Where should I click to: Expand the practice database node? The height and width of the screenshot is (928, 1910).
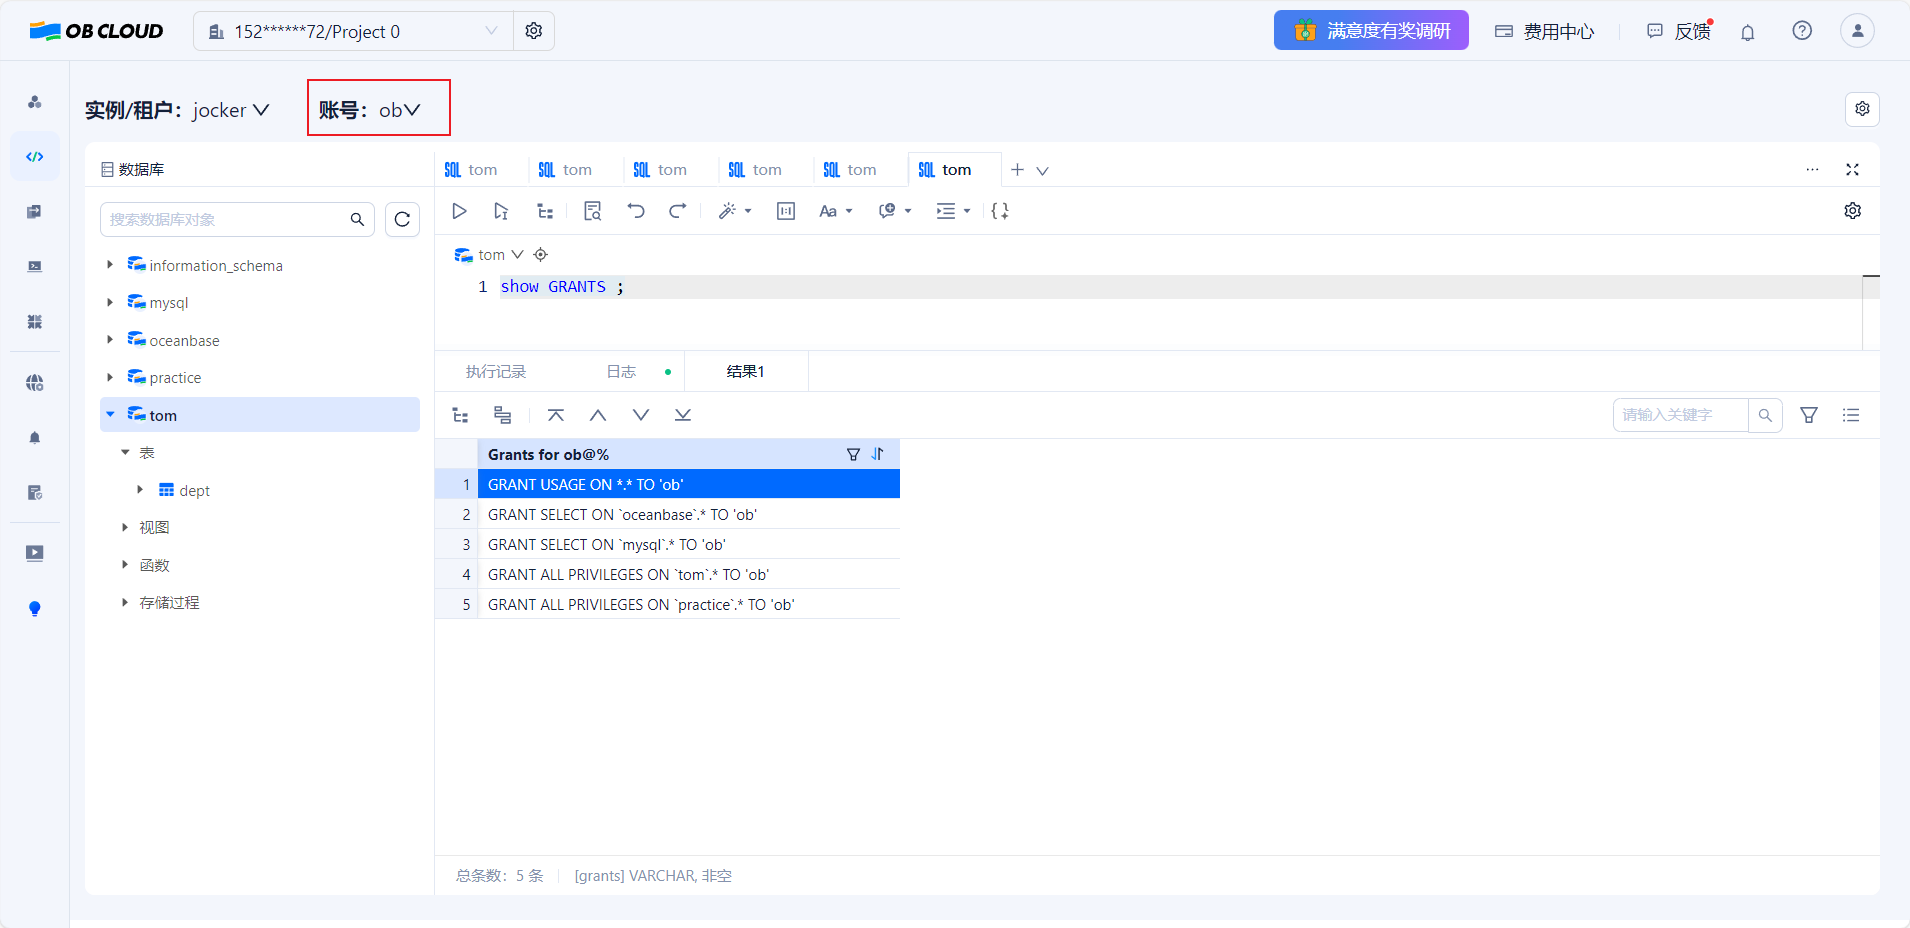pos(110,378)
